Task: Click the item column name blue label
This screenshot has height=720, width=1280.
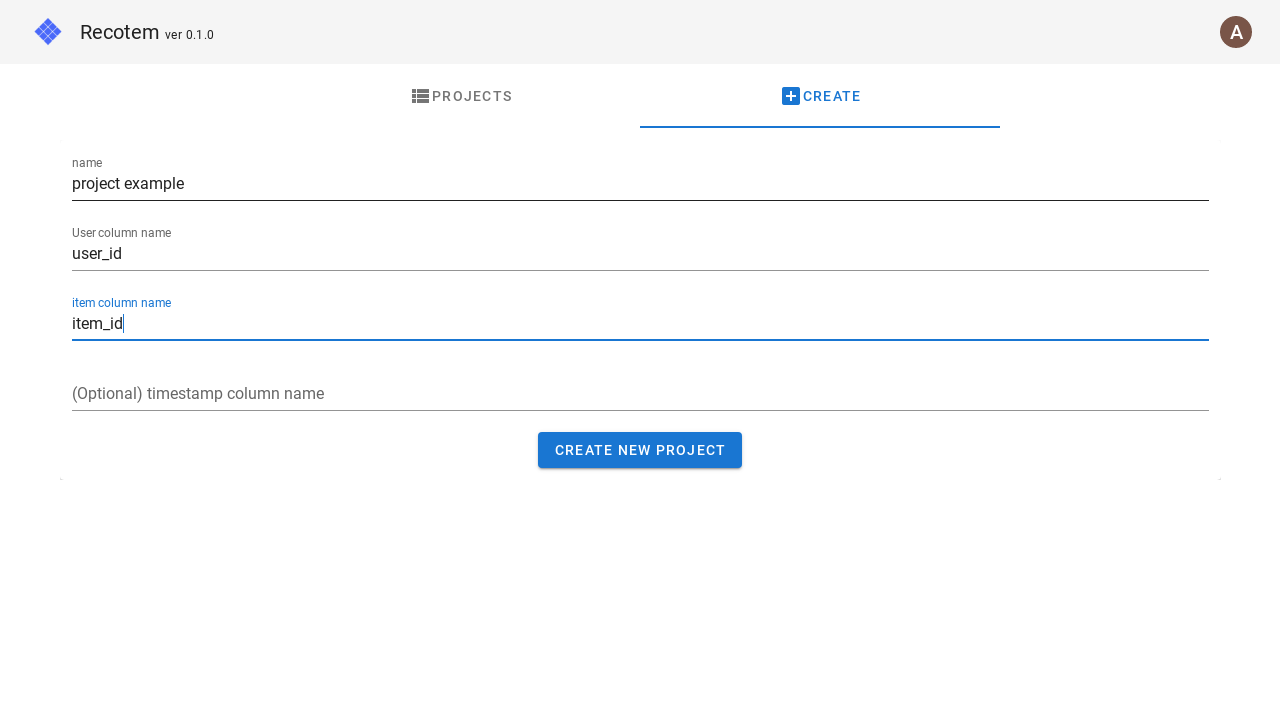Action: click(x=121, y=303)
